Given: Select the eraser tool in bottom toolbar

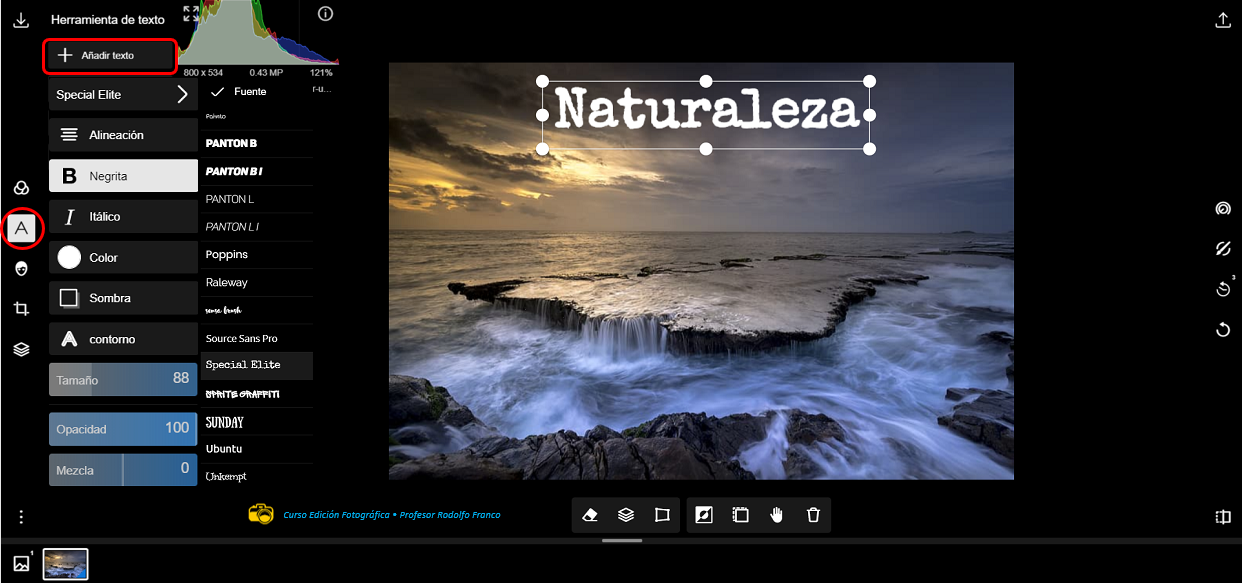Looking at the screenshot, I should click(x=590, y=515).
